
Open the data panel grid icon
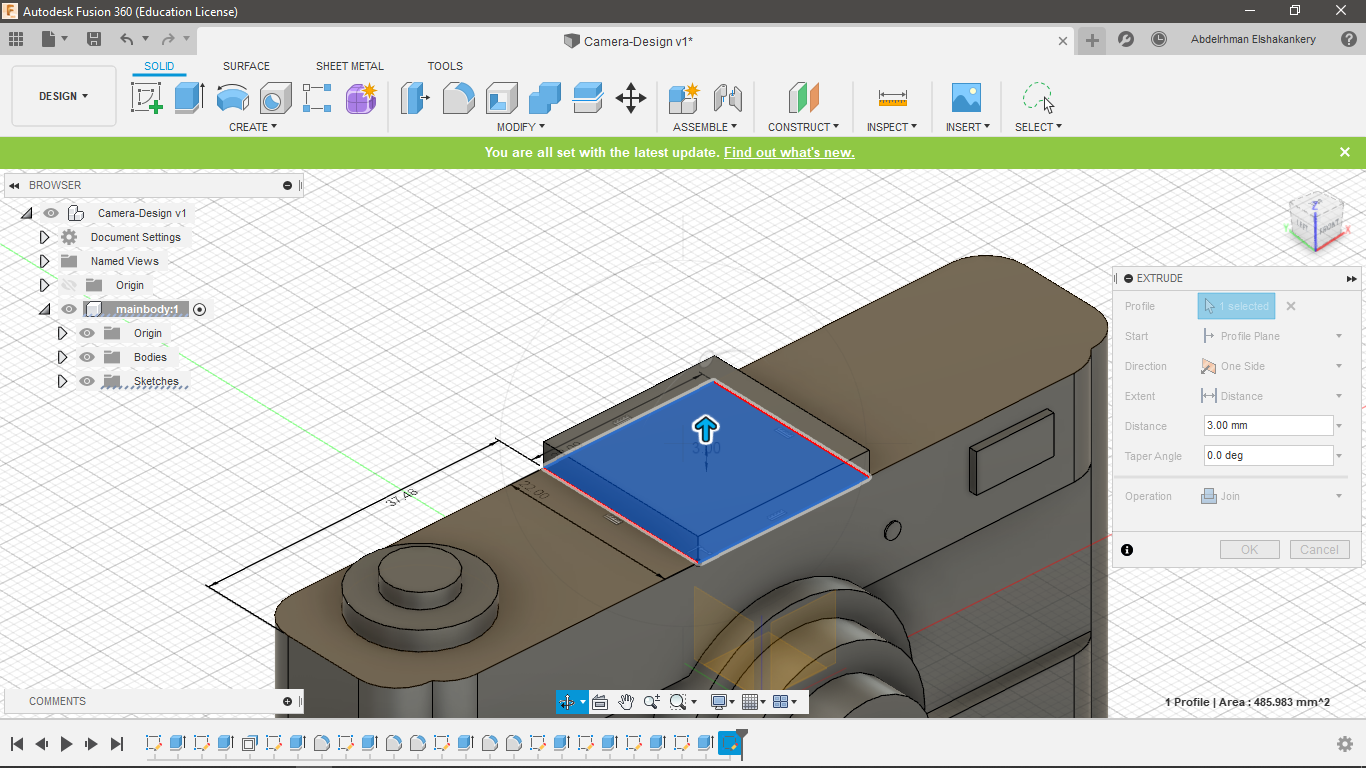pyautogui.click(x=16, y=39)
